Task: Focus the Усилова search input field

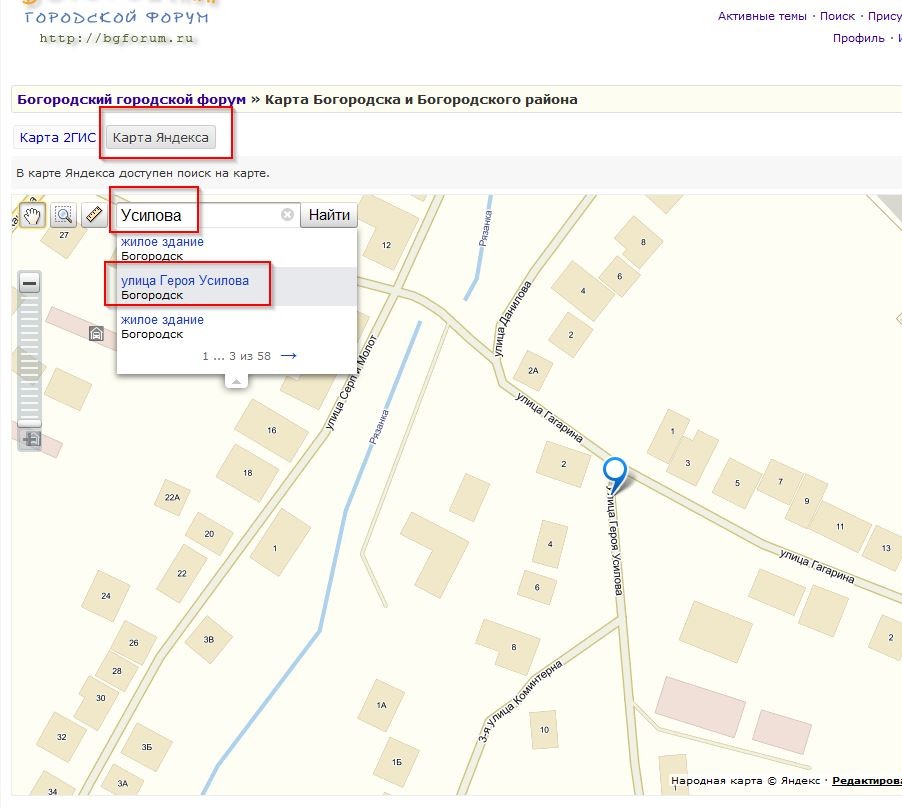Action: click(x=195, y=215)
